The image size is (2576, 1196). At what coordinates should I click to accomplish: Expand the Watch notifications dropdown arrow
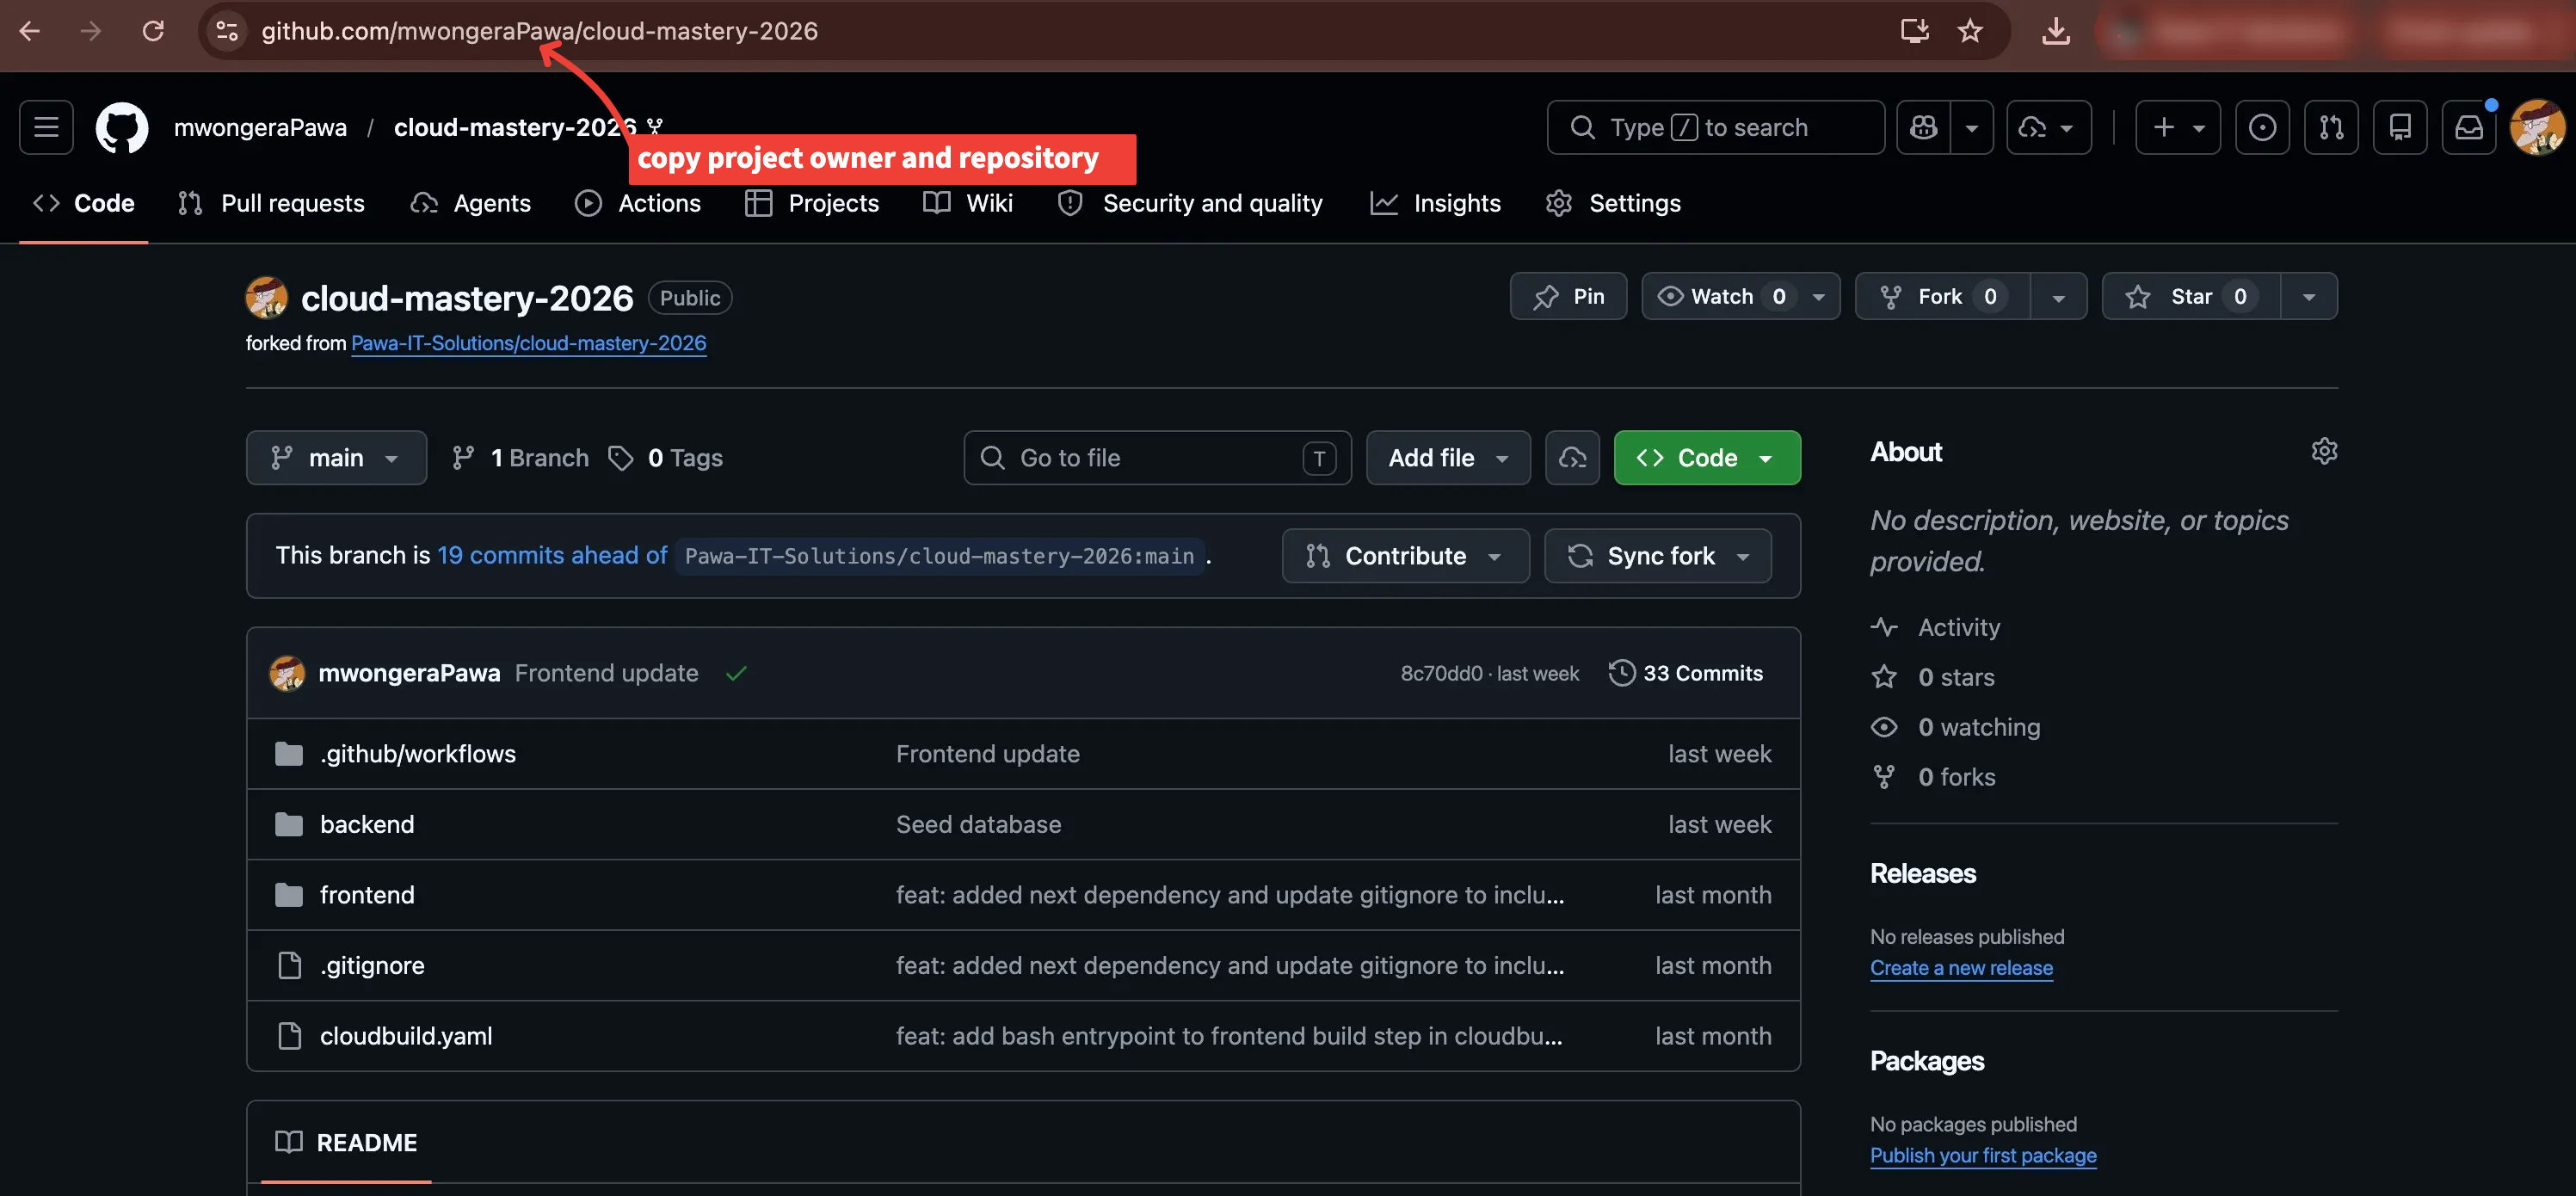[1819, 297]
